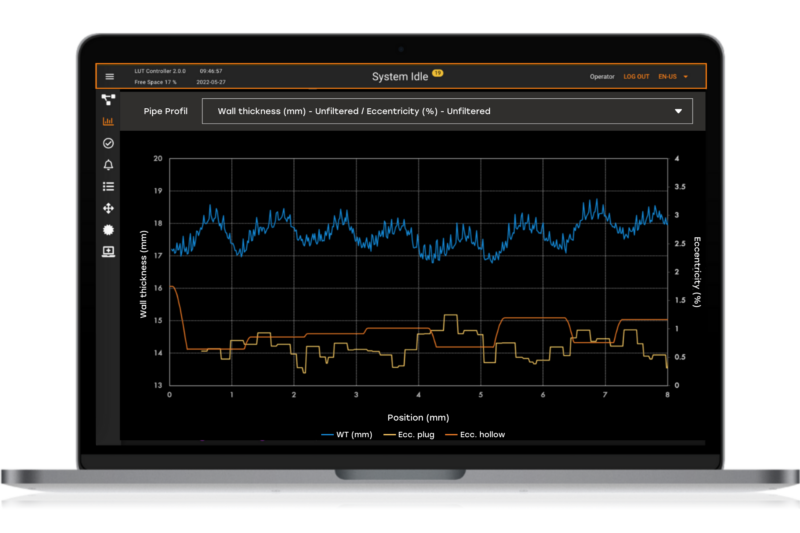Toggle Ecc. plug series in legend
Viewport: 800px width, 533px height.
point(409,435)
